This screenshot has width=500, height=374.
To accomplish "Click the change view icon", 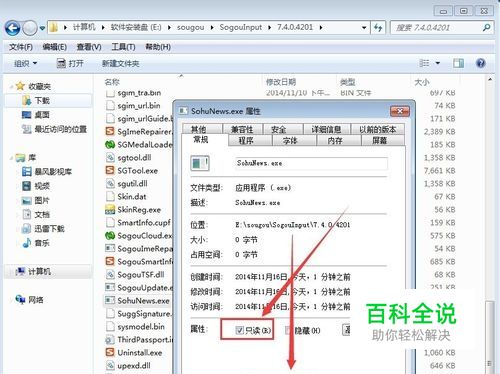I will pyautogui.click(x=424, y=63).
